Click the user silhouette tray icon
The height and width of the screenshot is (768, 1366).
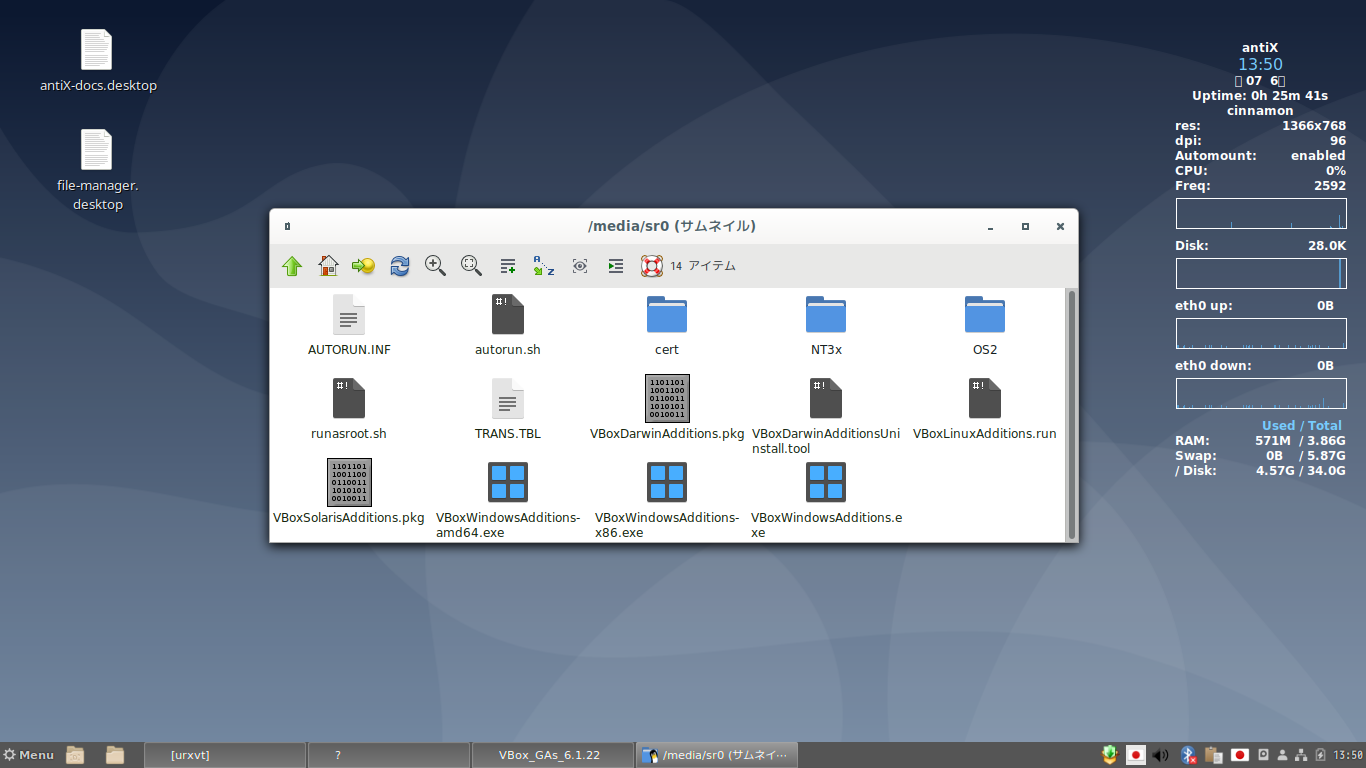1282,755
